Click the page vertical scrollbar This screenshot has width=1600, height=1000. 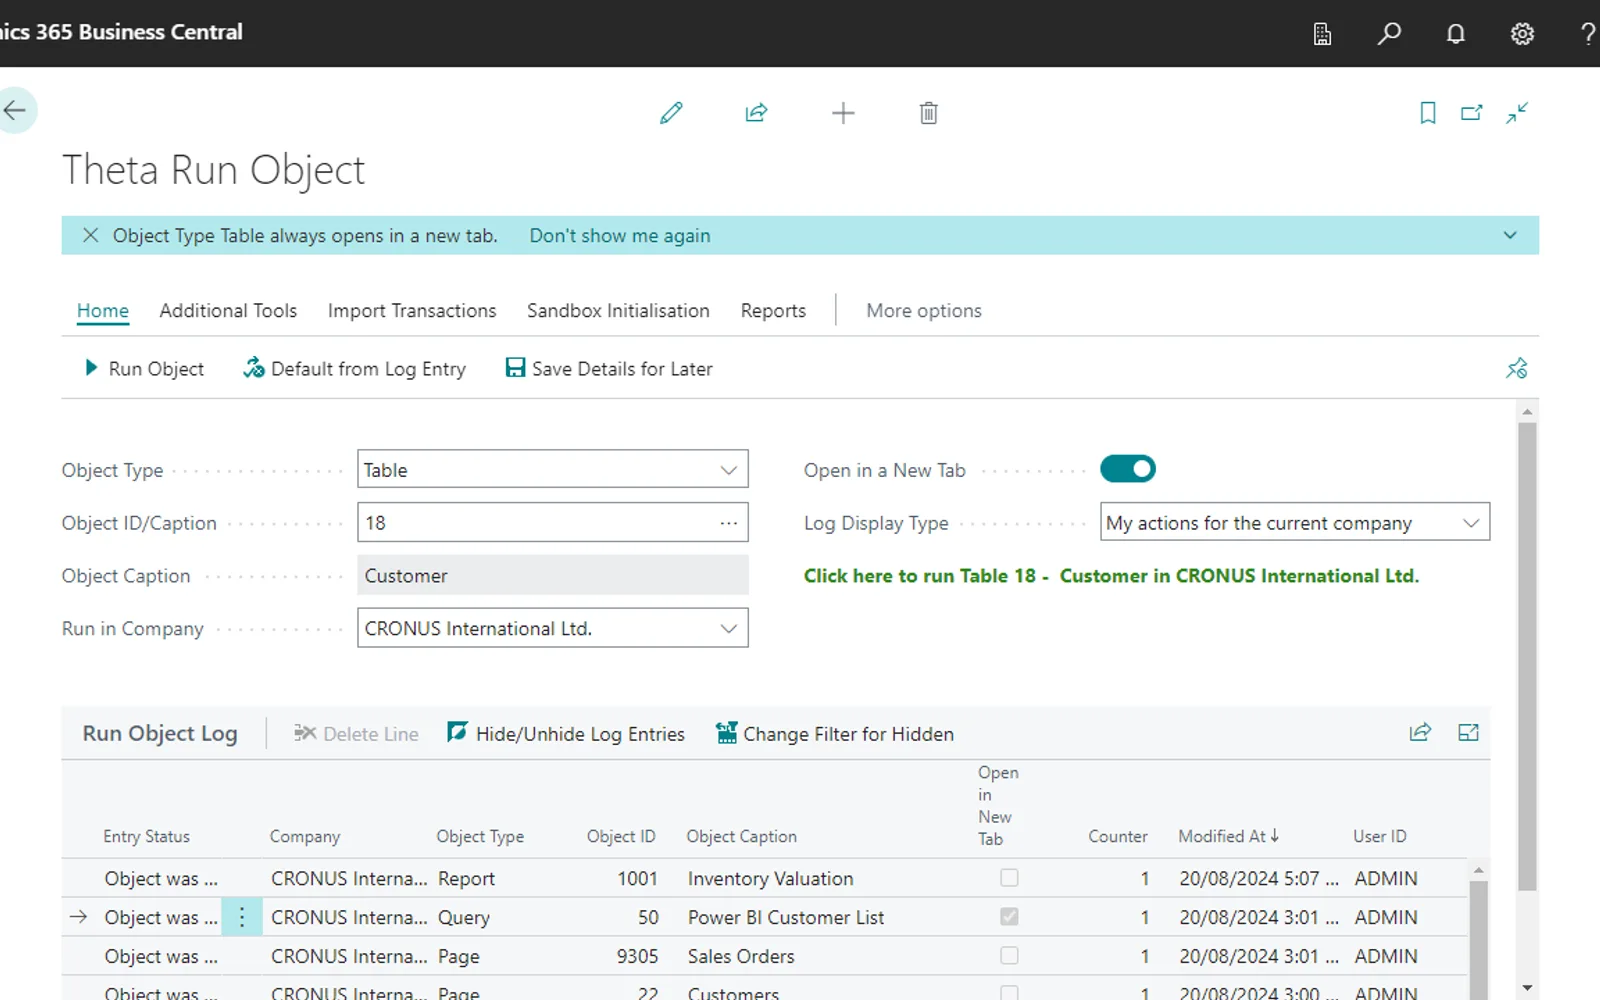[x=1527, y=655]
